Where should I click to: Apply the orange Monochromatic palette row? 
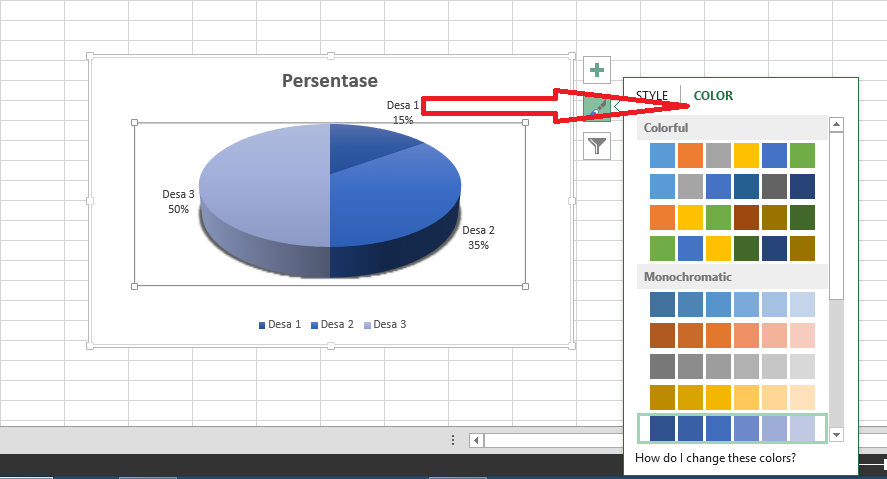732,336
